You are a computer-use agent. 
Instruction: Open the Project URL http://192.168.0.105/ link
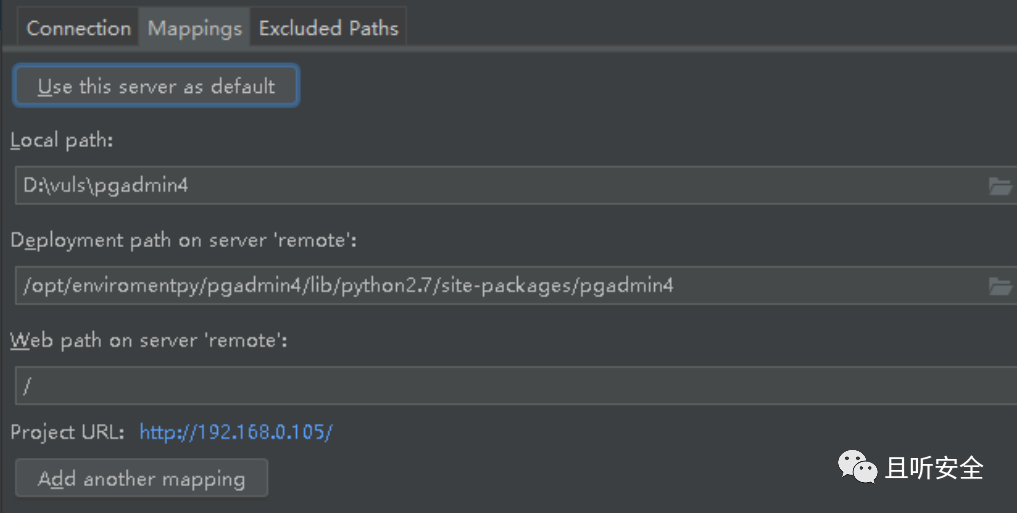point(236,432)
